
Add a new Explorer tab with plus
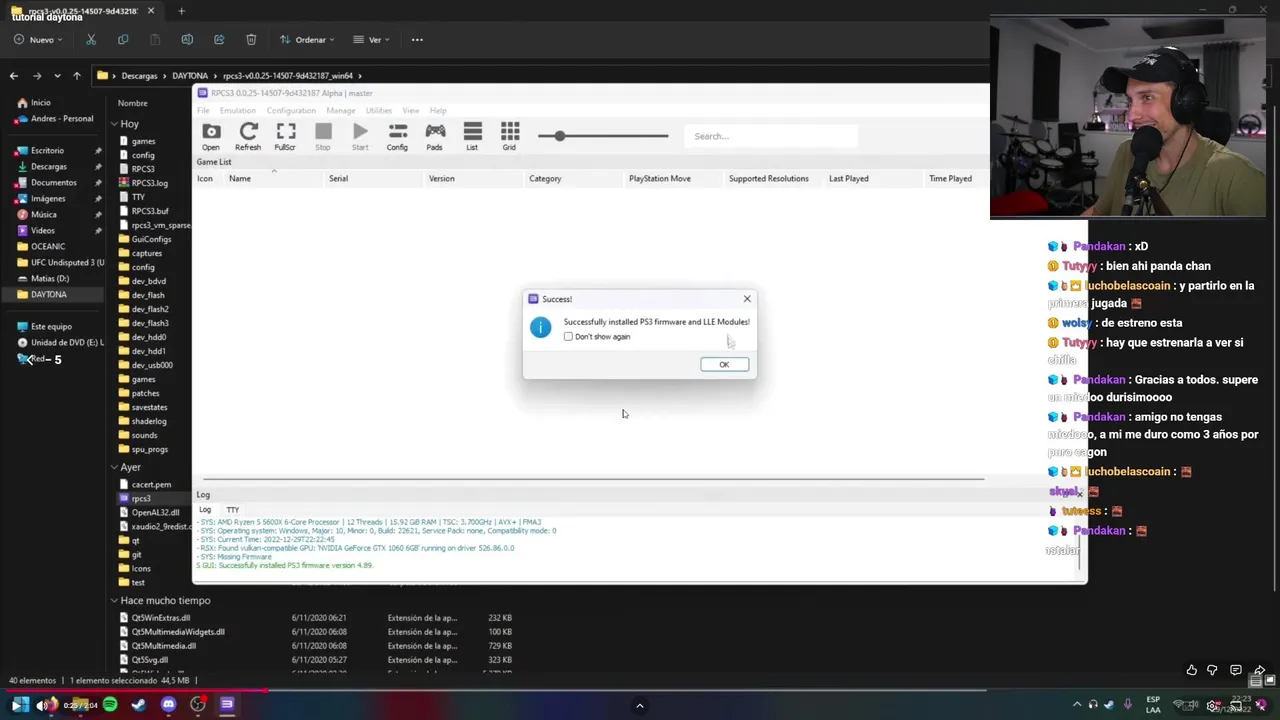tap(181, 11)
